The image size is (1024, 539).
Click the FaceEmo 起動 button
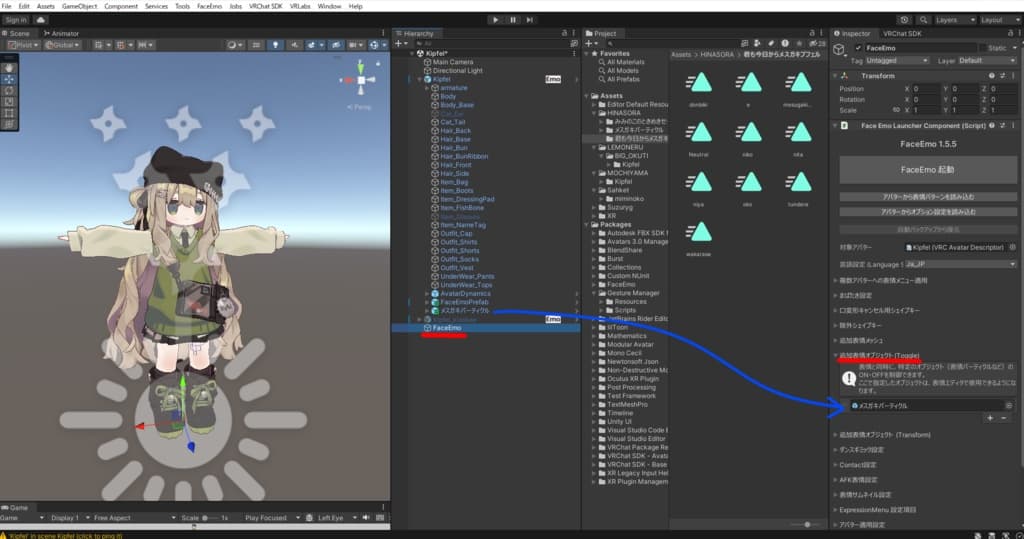coord(923,170)
